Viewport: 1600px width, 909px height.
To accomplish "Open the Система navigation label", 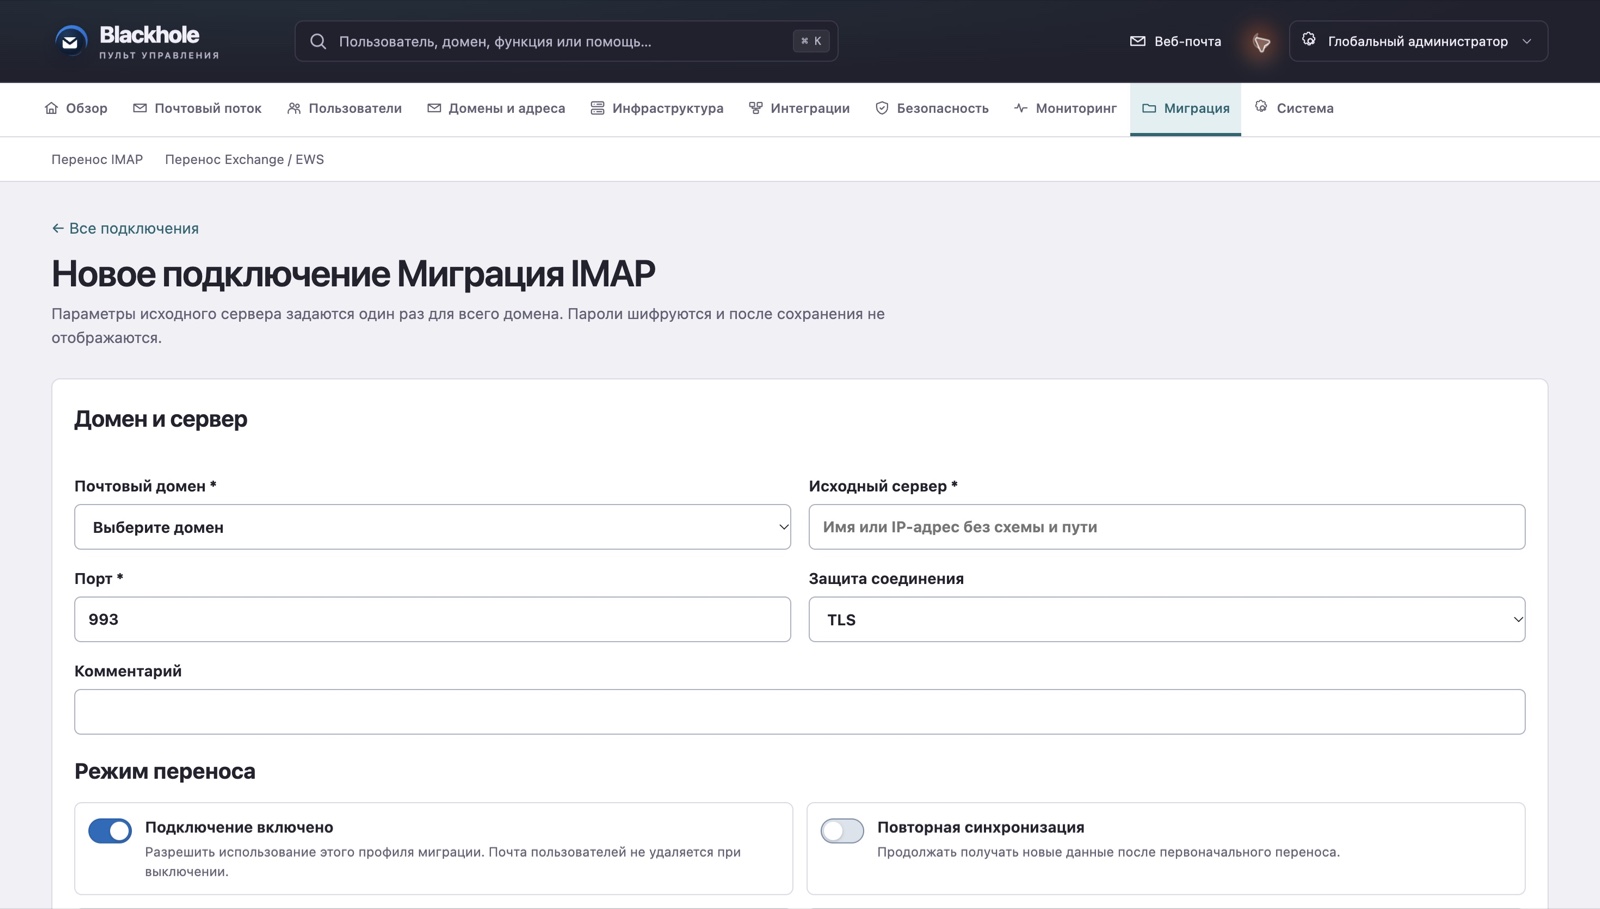I will coord(1305,108).
